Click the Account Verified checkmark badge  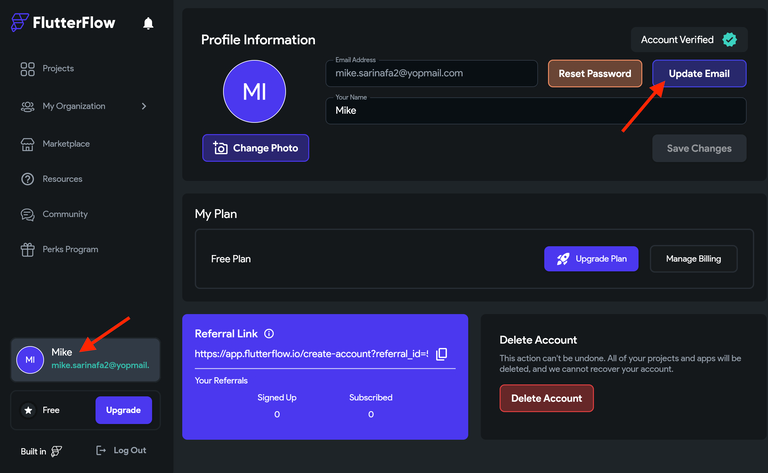click(729, 40)
